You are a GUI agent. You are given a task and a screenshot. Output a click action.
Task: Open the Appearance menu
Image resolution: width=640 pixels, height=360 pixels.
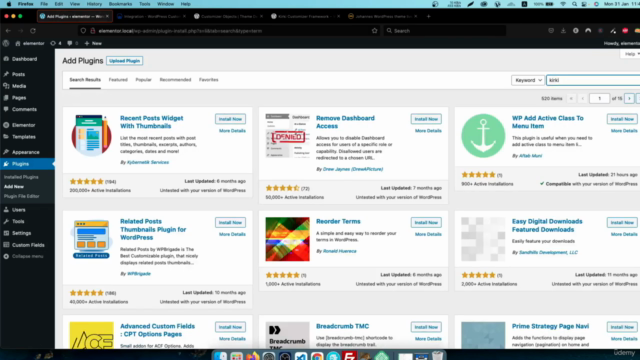pyautogui.click(x=27, y=152)
